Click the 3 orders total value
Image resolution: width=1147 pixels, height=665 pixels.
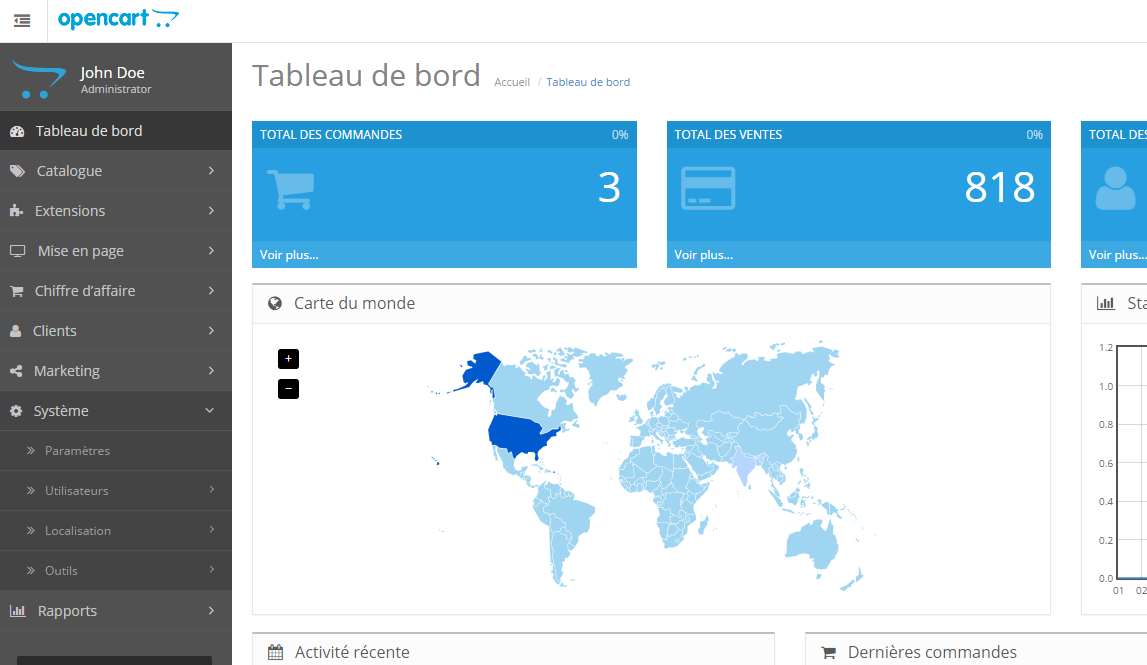click(x=609, y=187)
